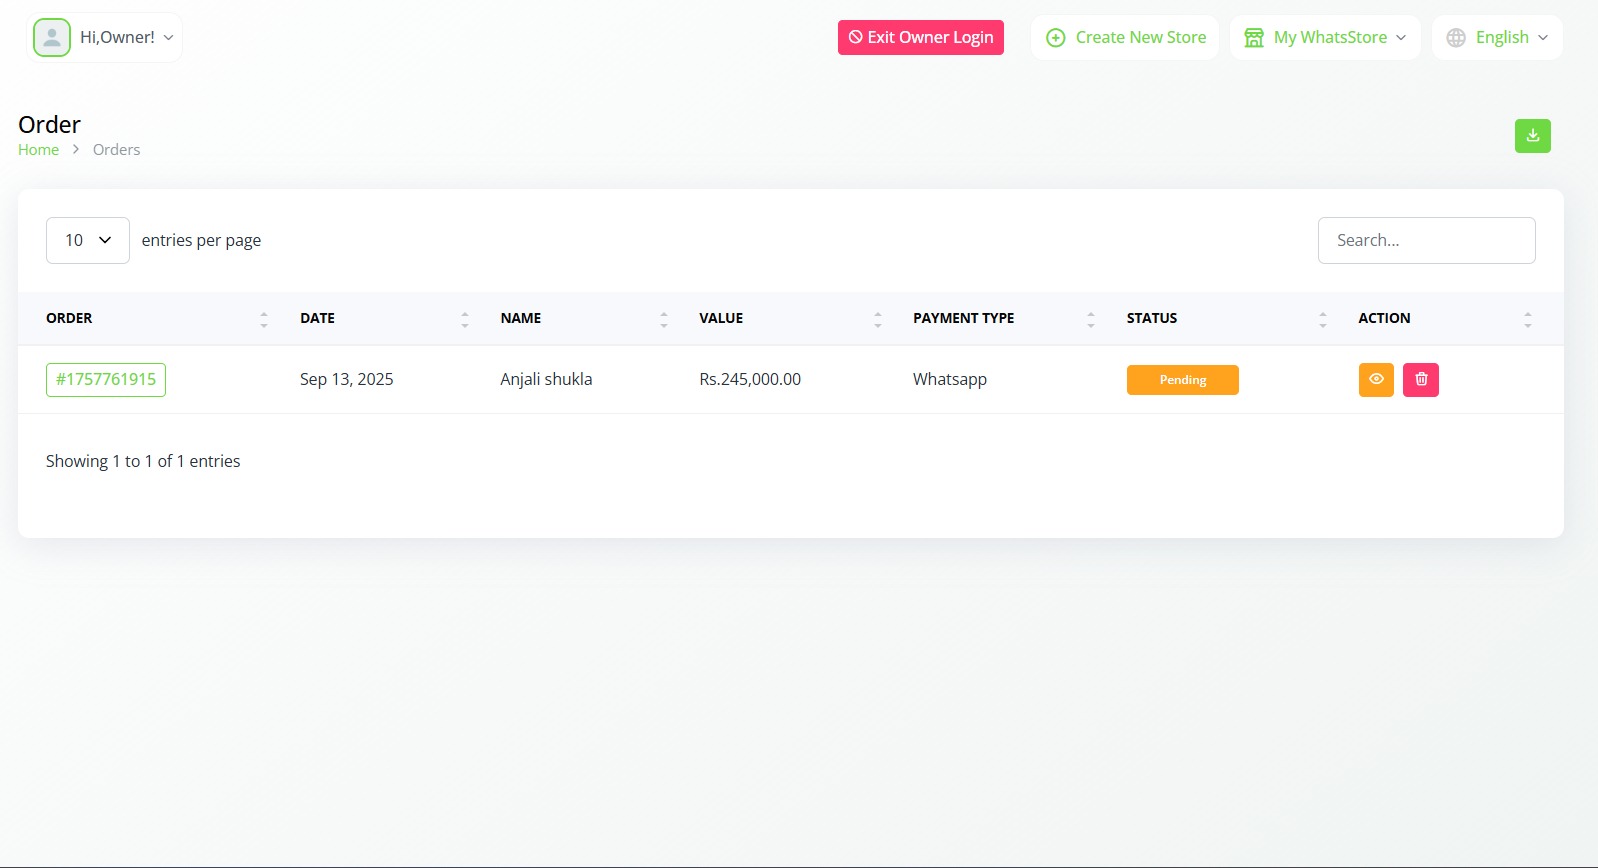The width and height of the screenshot is (1598, 868).
Task: Focus the Search input field
Action: pyautogui.click(x=1426, y=241)
